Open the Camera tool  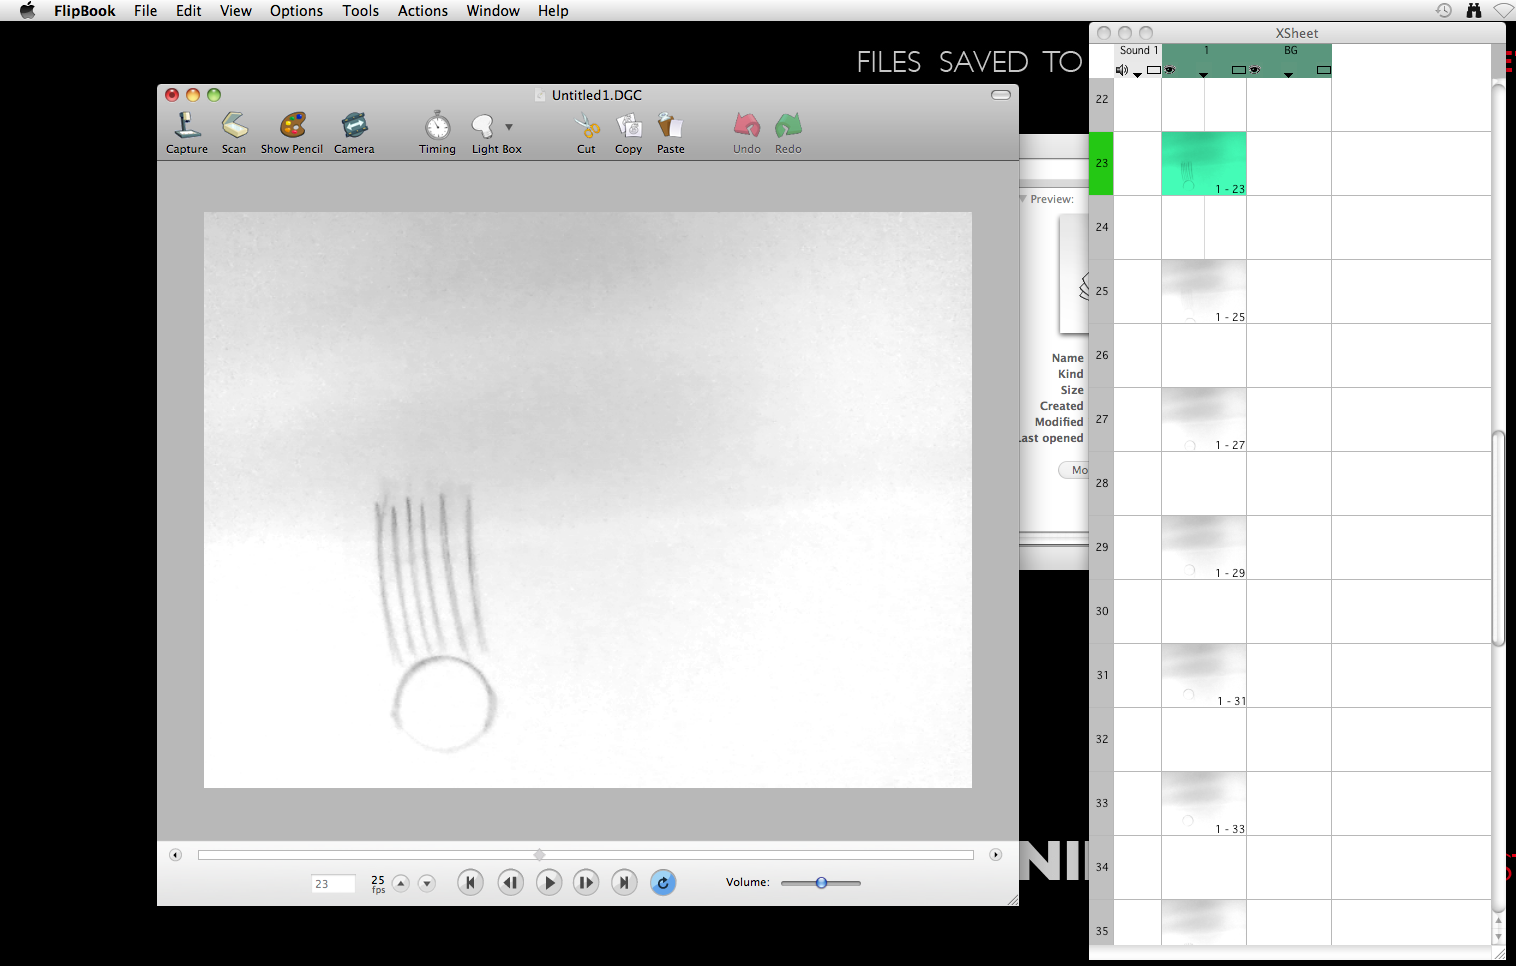coord(354,126)
